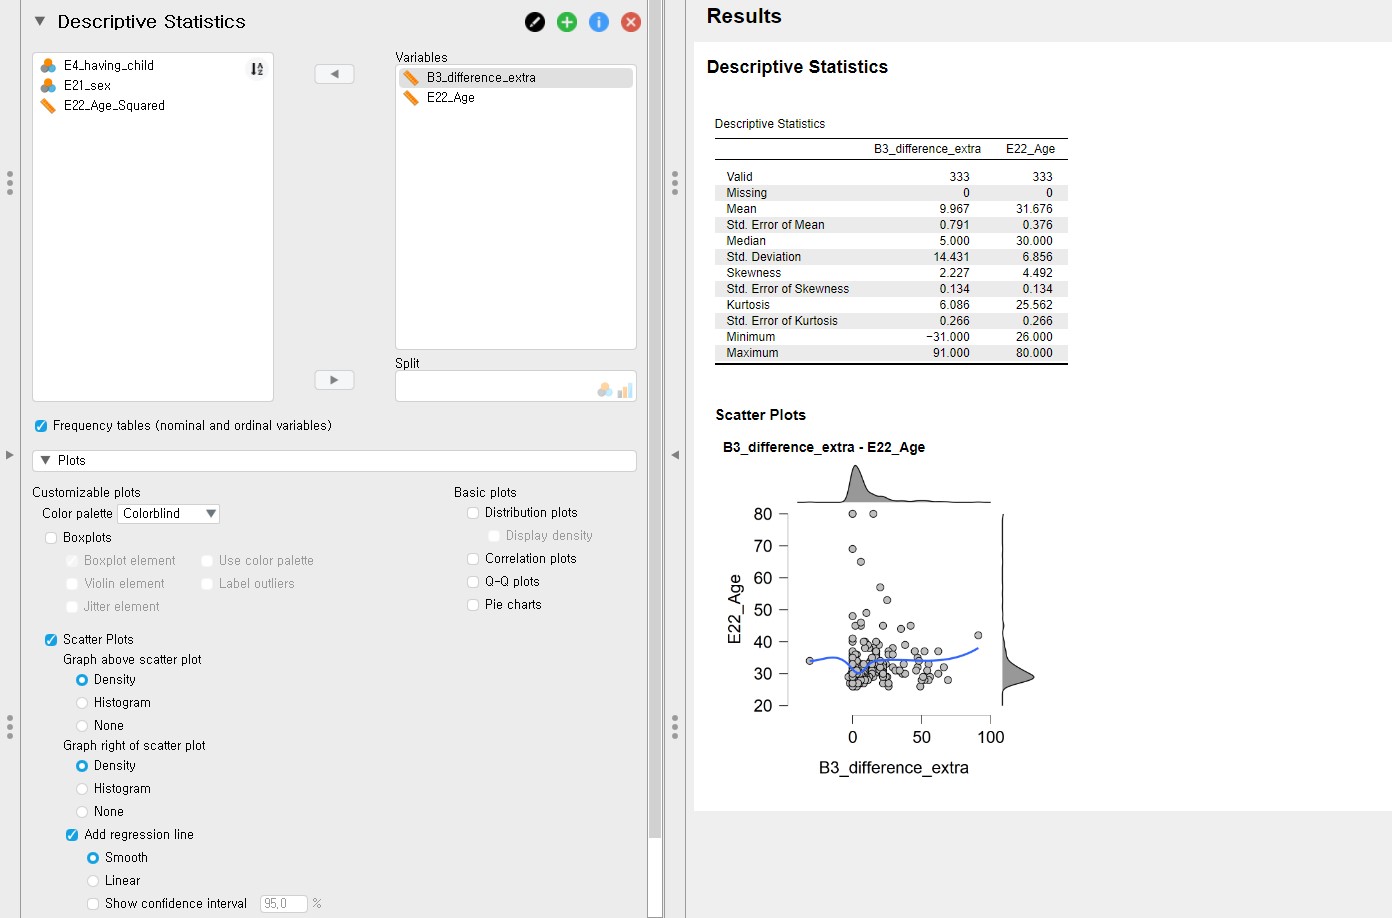The width and height of the screenshot is (1392, 918).
Task: Select Linear regression line radio button
Action: [93, 881]
